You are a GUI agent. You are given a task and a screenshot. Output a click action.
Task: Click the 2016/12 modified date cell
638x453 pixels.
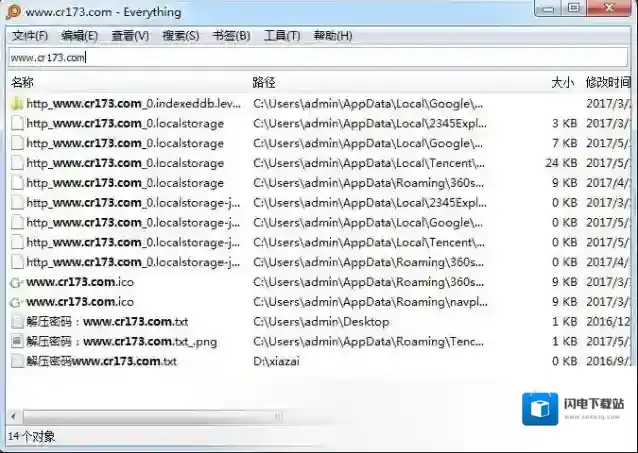click(609, 322)
